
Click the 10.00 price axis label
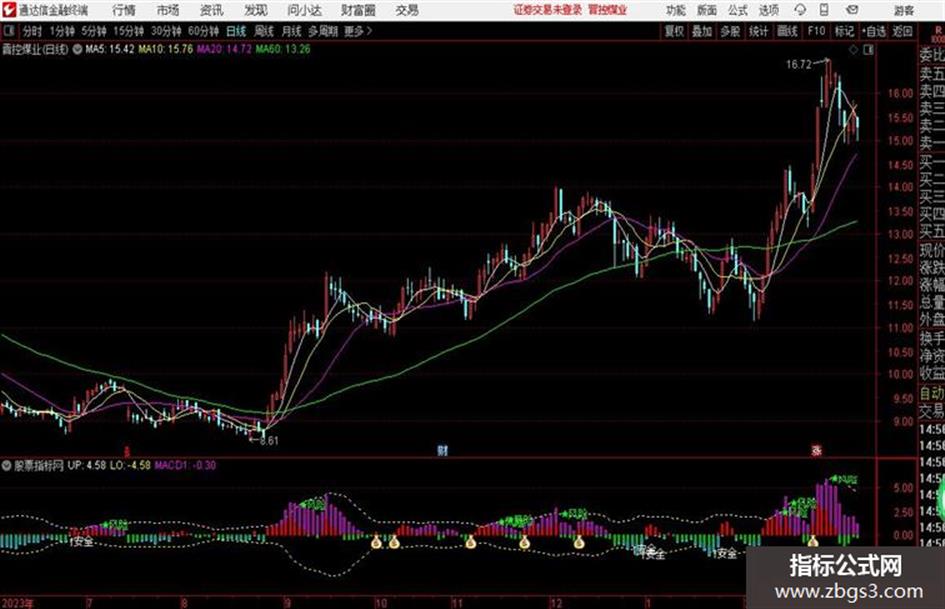click(900, 374)
